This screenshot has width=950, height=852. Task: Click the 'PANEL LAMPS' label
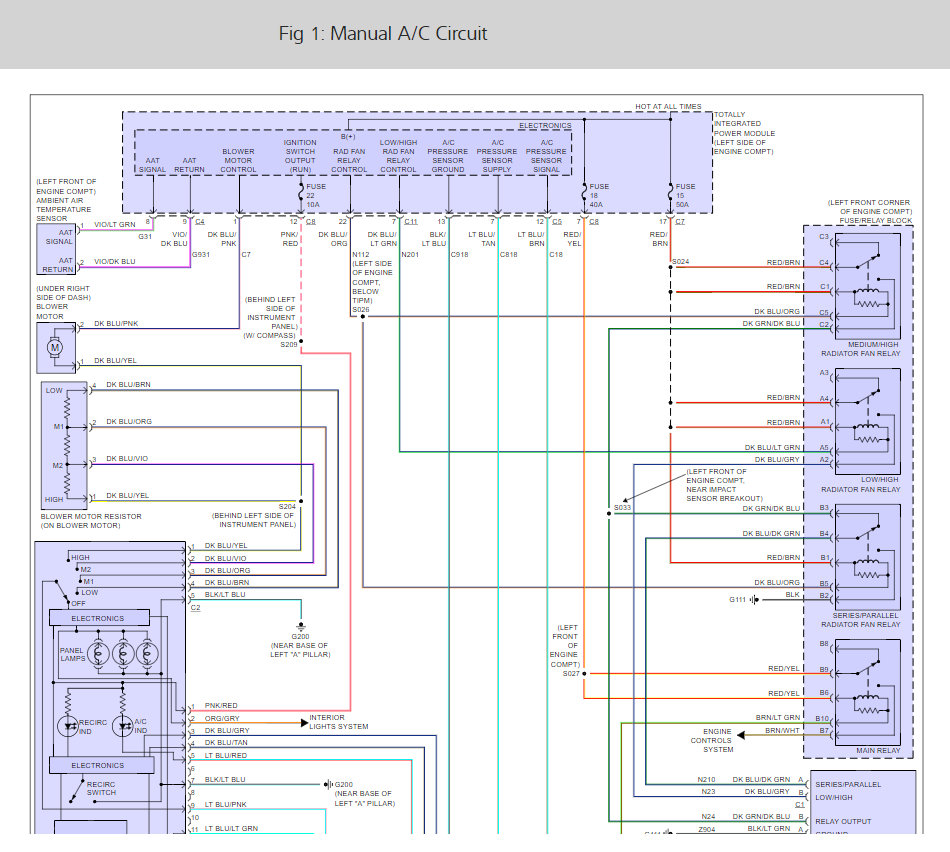[x=72, y=654]
